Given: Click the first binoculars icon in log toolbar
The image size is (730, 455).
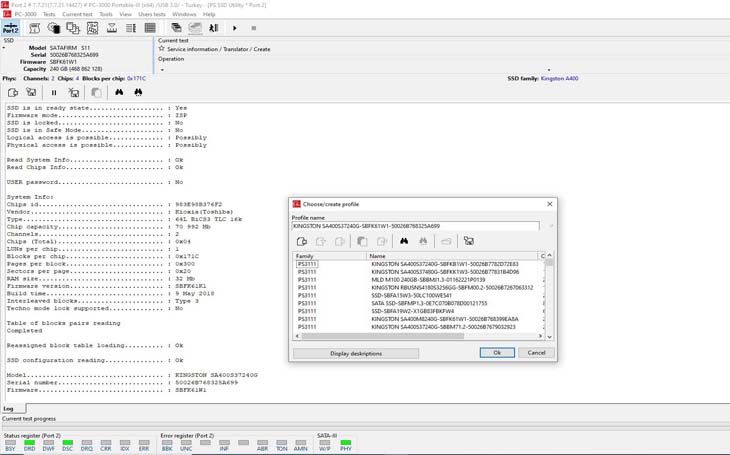Looking at the screenshot, I should pos(119,92).
